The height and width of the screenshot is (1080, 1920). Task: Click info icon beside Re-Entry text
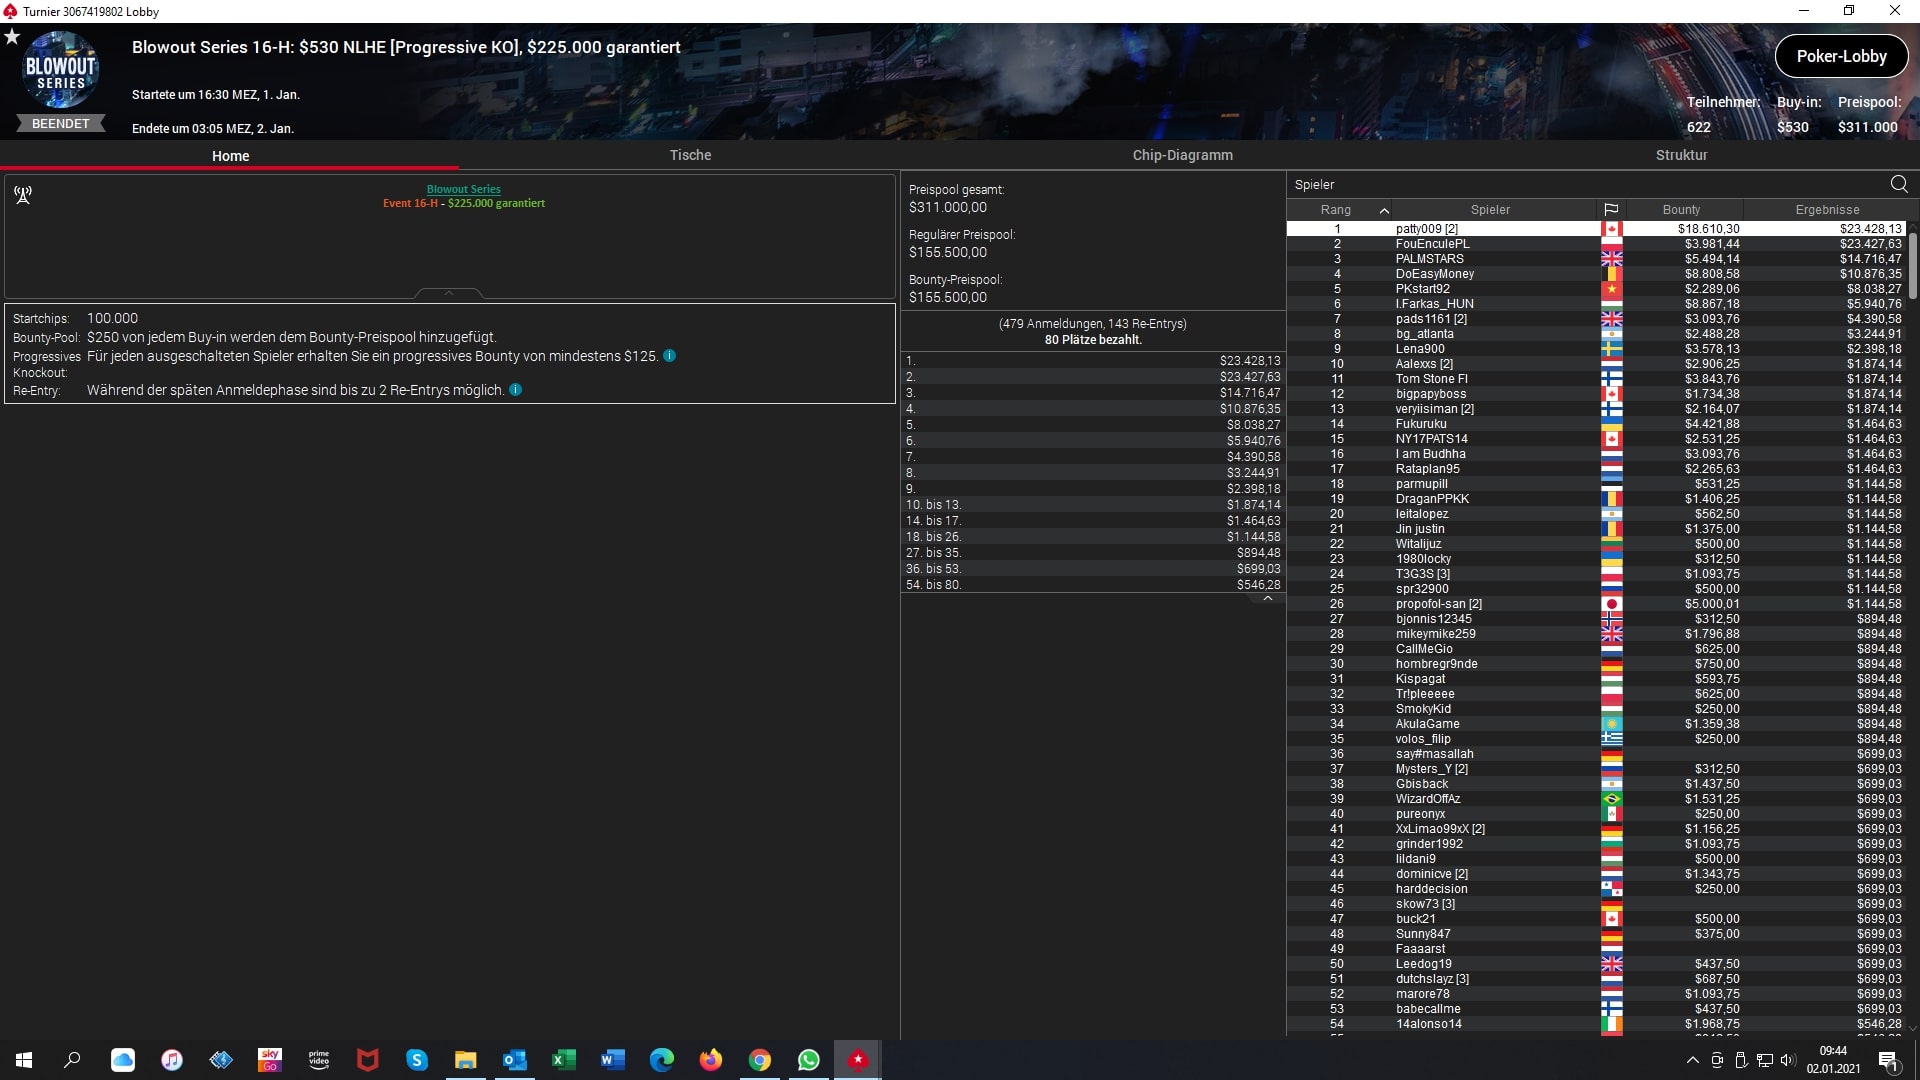tap(515, 390)
